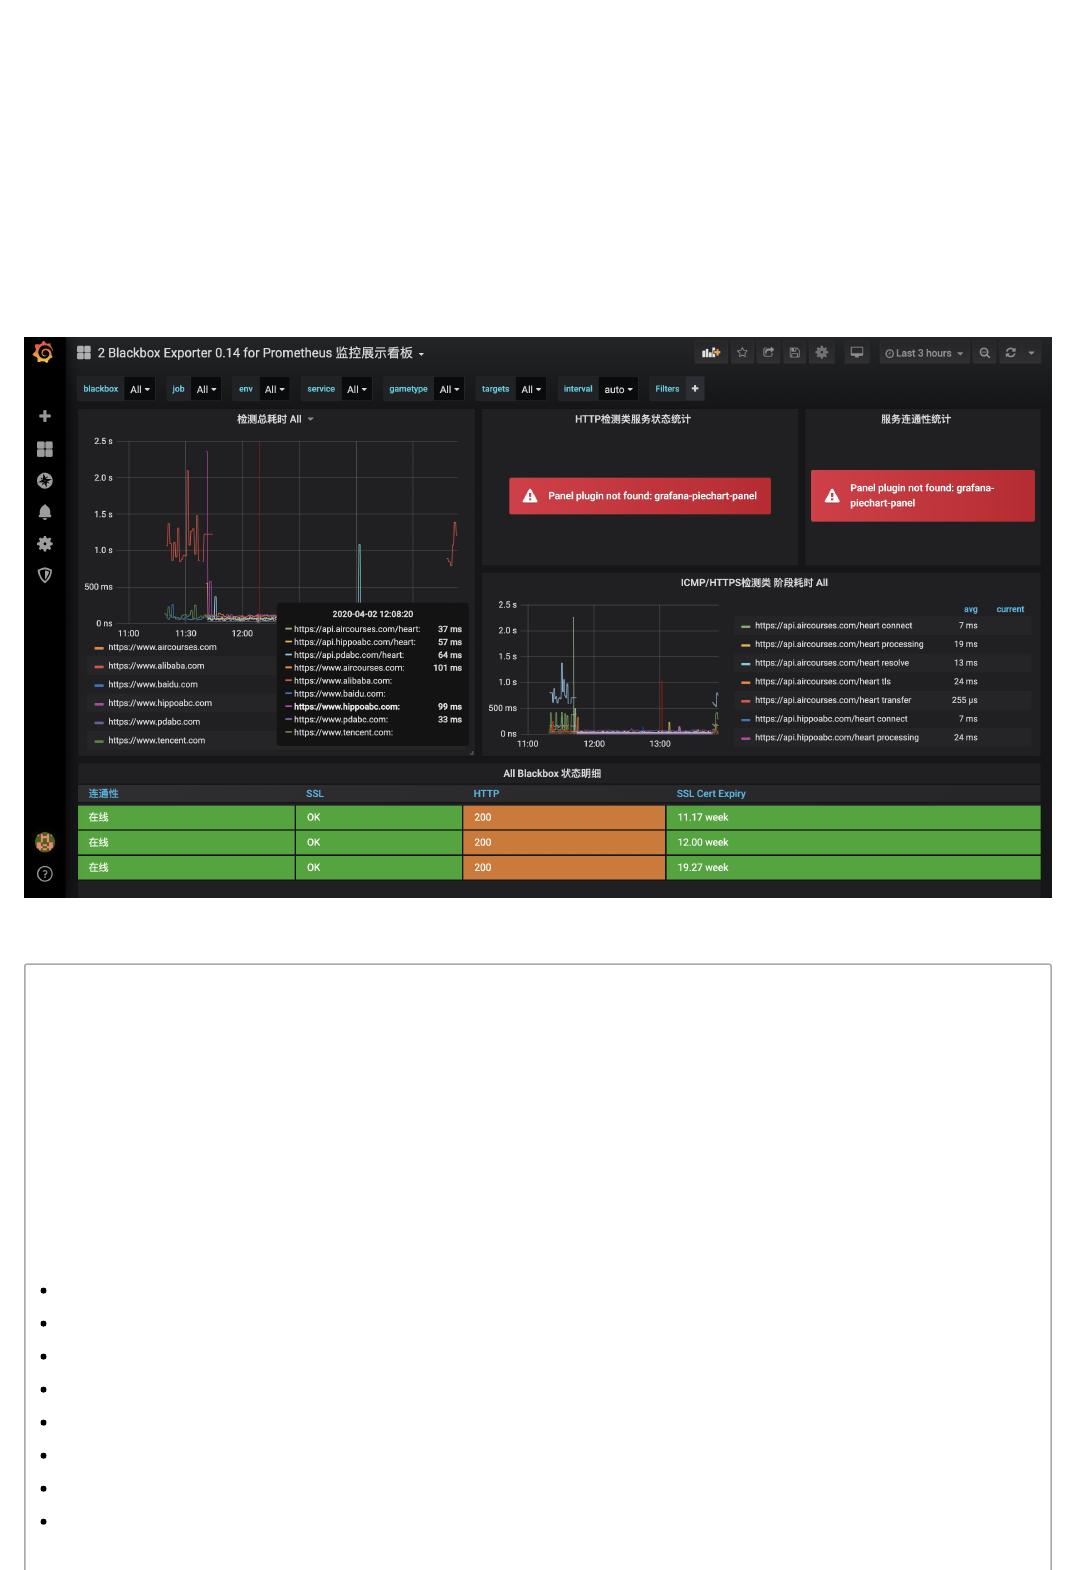Open the Last 3 hours time picker
The height and width of the screenshot is (1570, 1076).
point(925,353)
